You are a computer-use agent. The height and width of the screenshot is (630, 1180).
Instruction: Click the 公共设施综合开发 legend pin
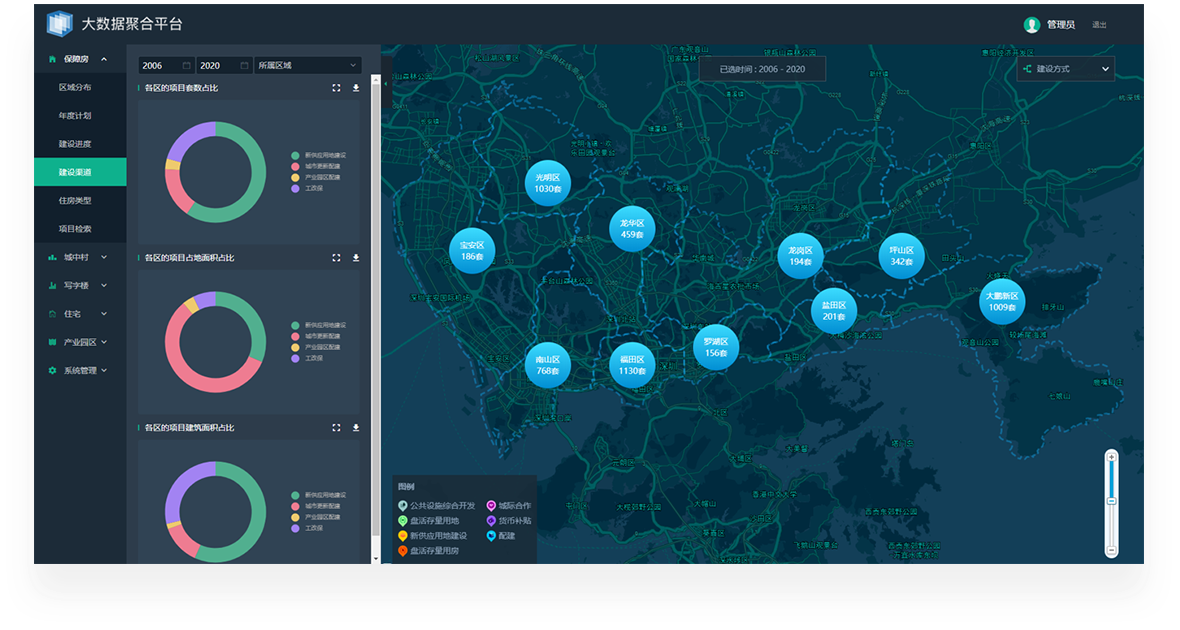tap(403, 506)
